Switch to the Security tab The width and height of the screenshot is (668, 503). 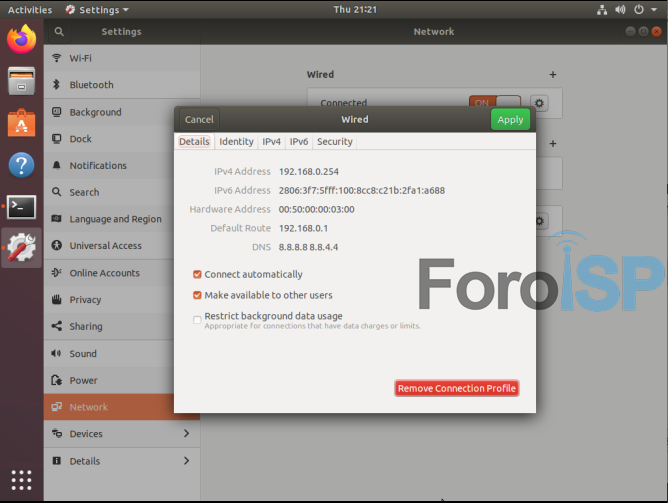tap(334, 142)
